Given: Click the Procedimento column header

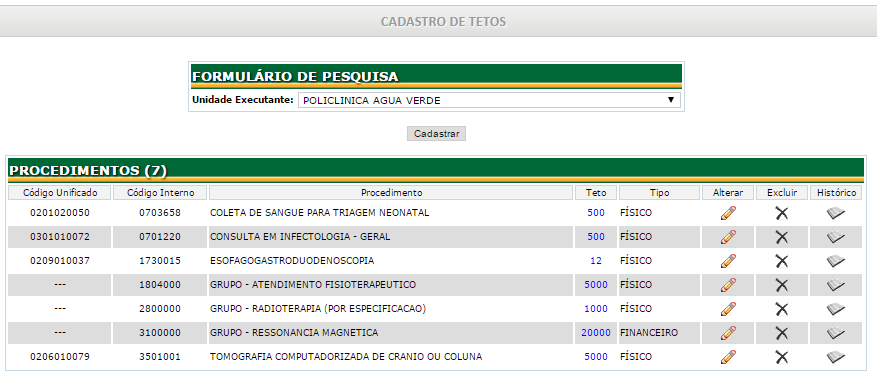Looking at the screenshot, I should coord(391,193).
